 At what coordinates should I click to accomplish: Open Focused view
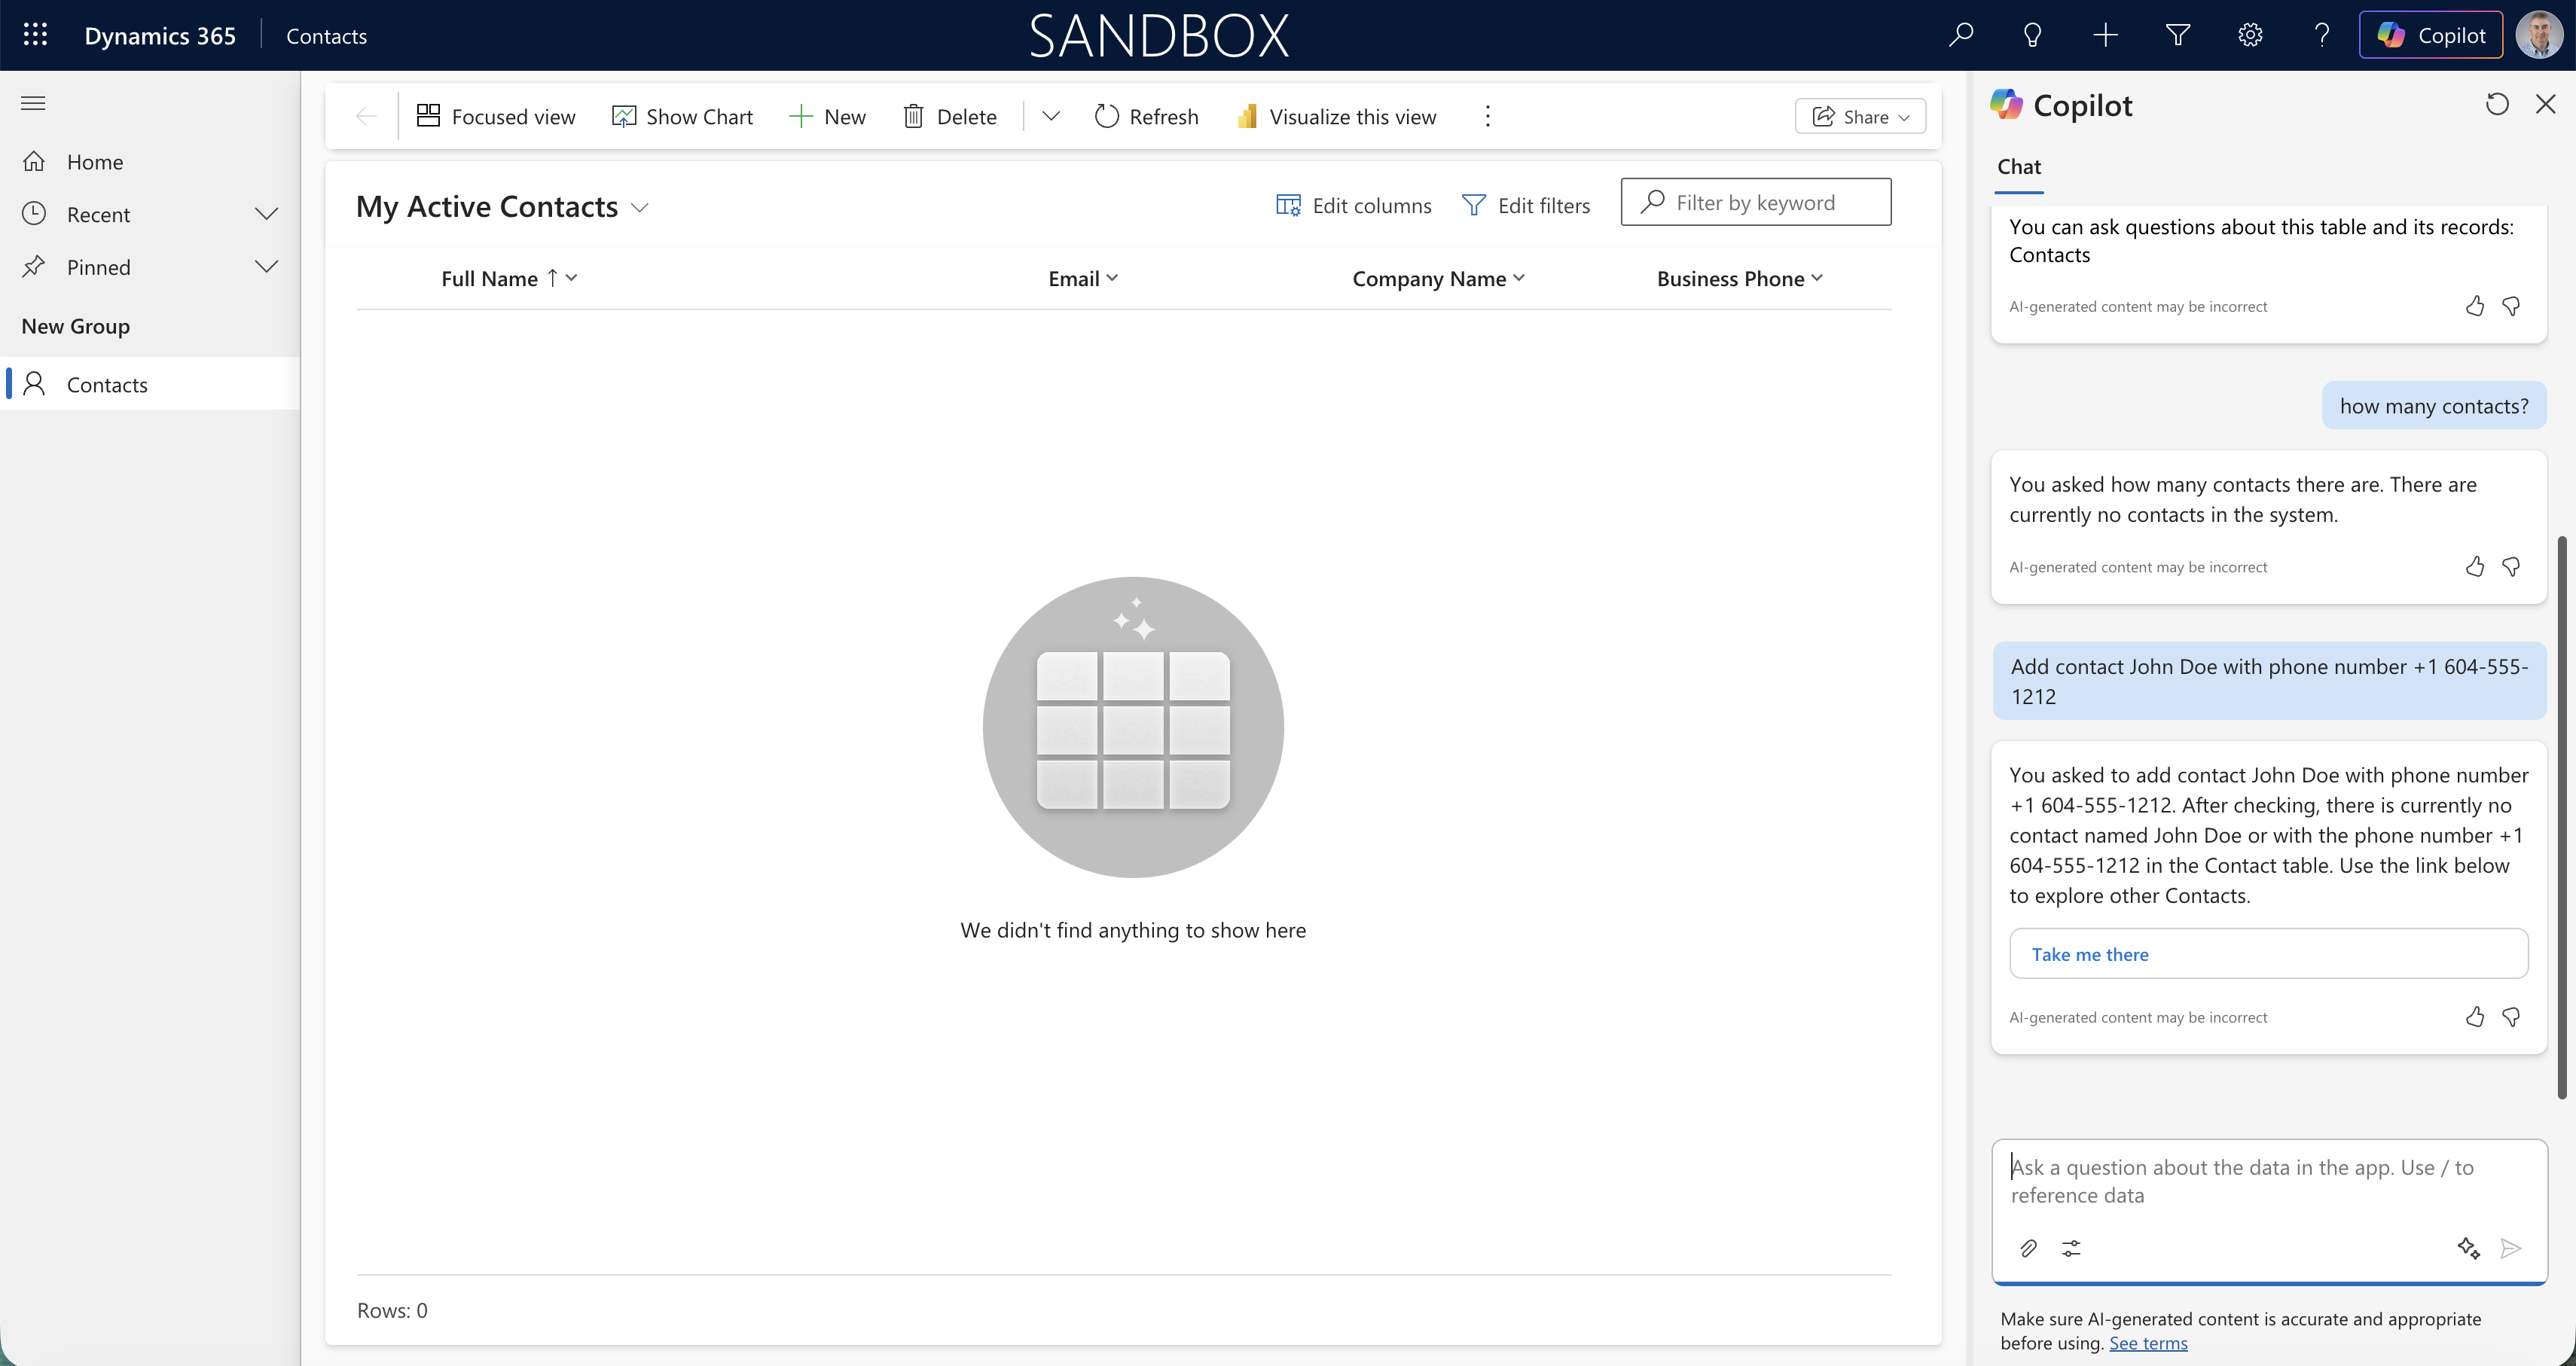coord(496,116)
